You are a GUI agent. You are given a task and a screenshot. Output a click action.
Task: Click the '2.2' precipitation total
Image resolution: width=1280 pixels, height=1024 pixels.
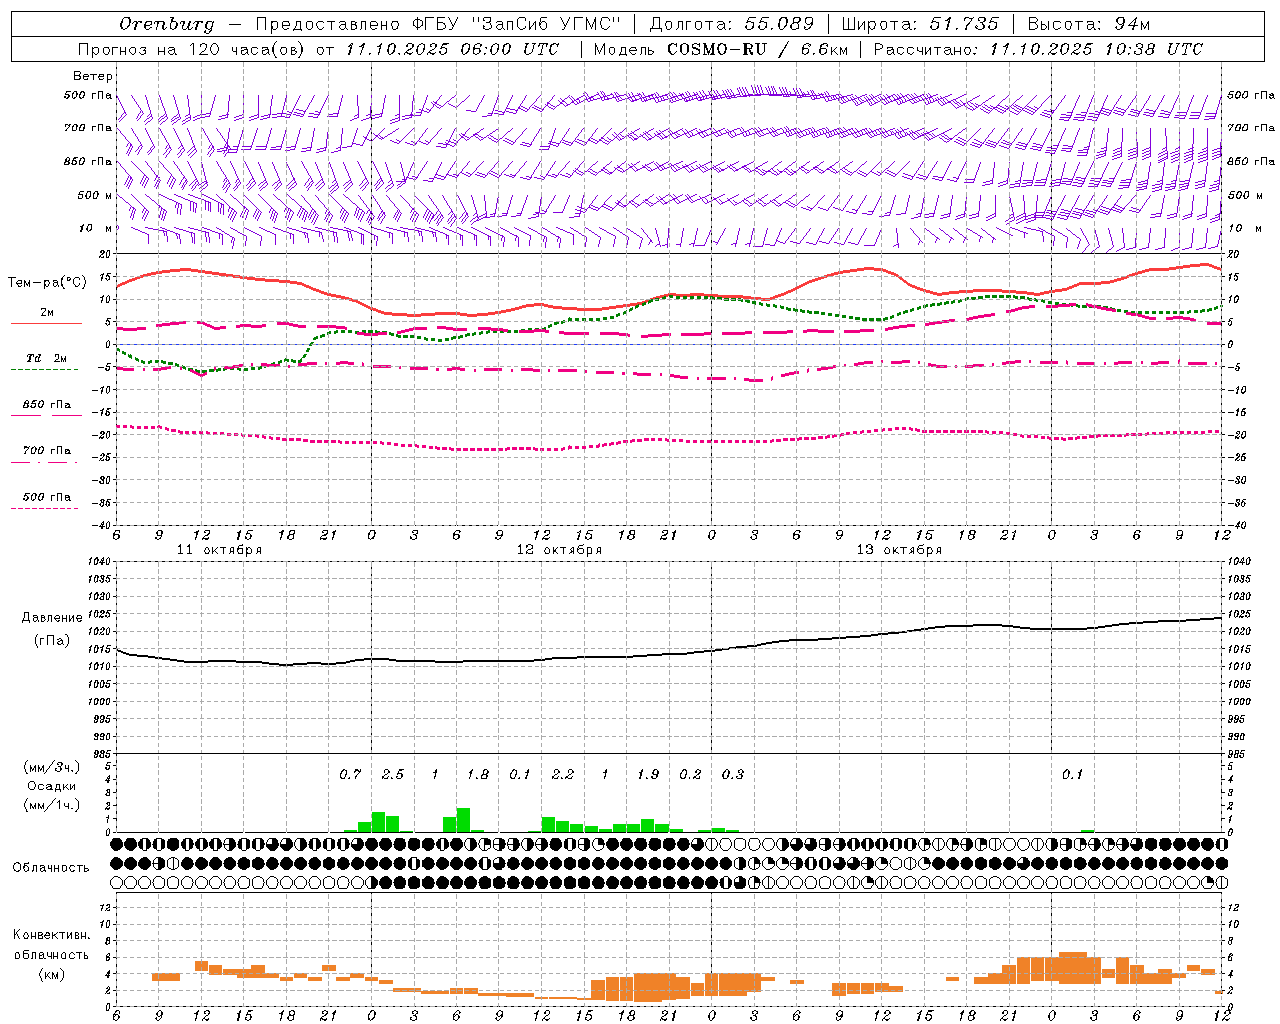[x=563, y=774]
